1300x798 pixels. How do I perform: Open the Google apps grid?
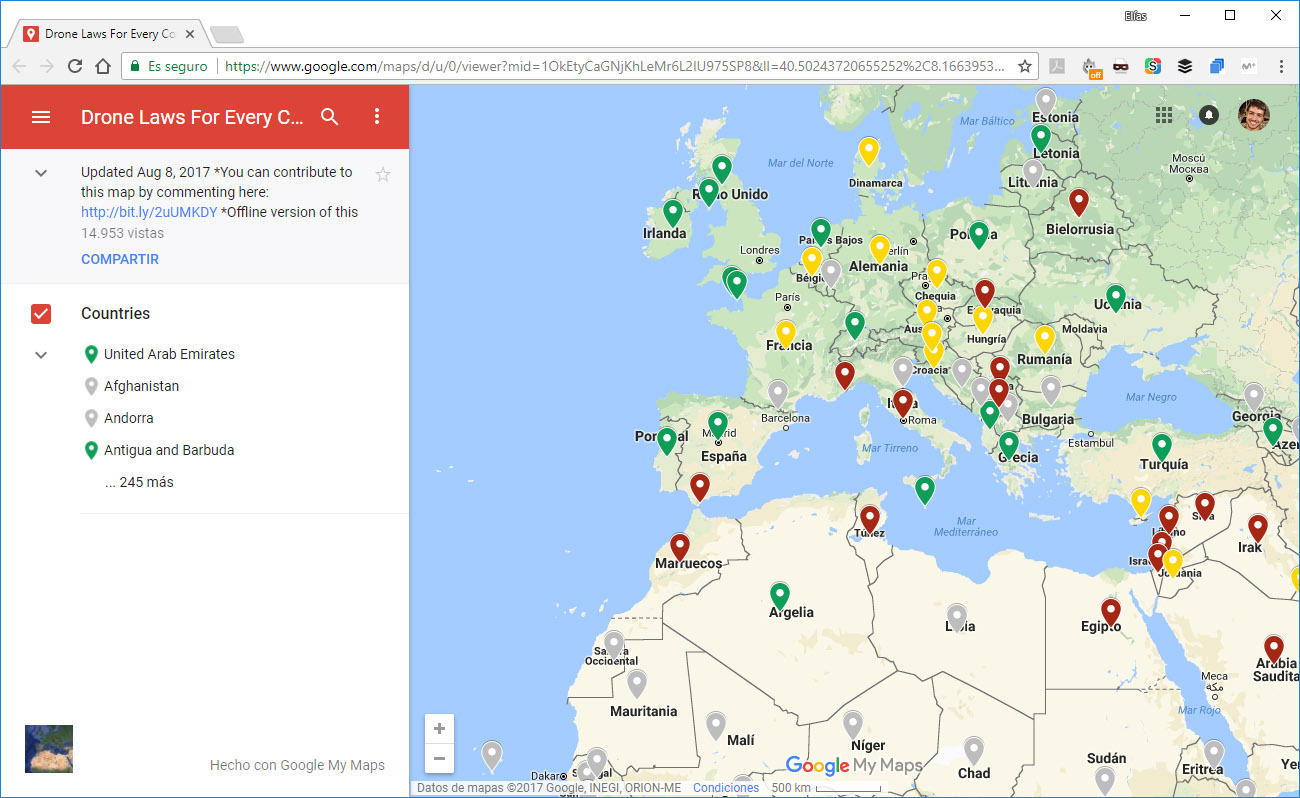[x=1164, y=115]
